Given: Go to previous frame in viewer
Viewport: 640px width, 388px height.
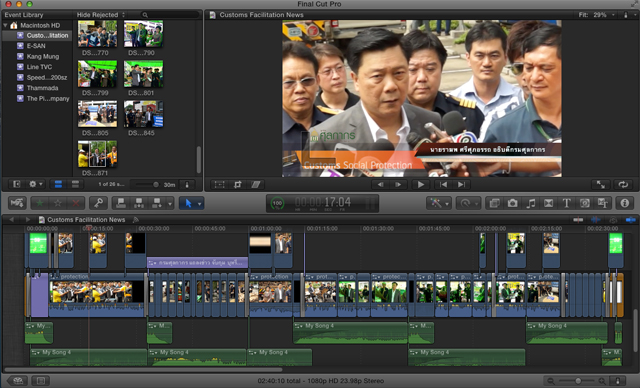Looking at the screenshot, I should click(380, 185).
